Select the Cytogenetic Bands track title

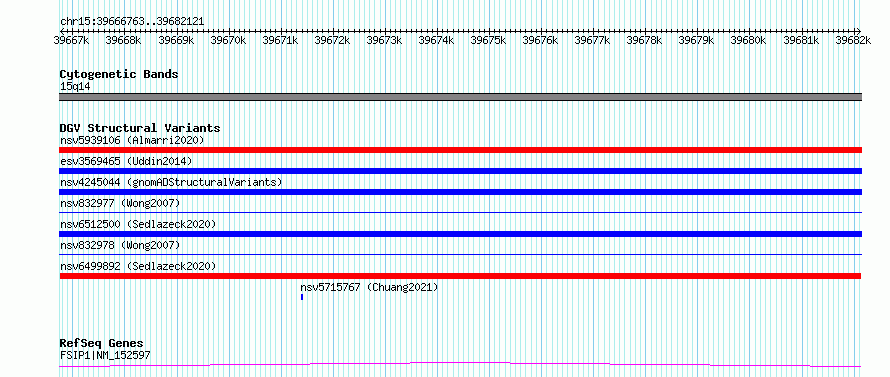coord(119,74)
